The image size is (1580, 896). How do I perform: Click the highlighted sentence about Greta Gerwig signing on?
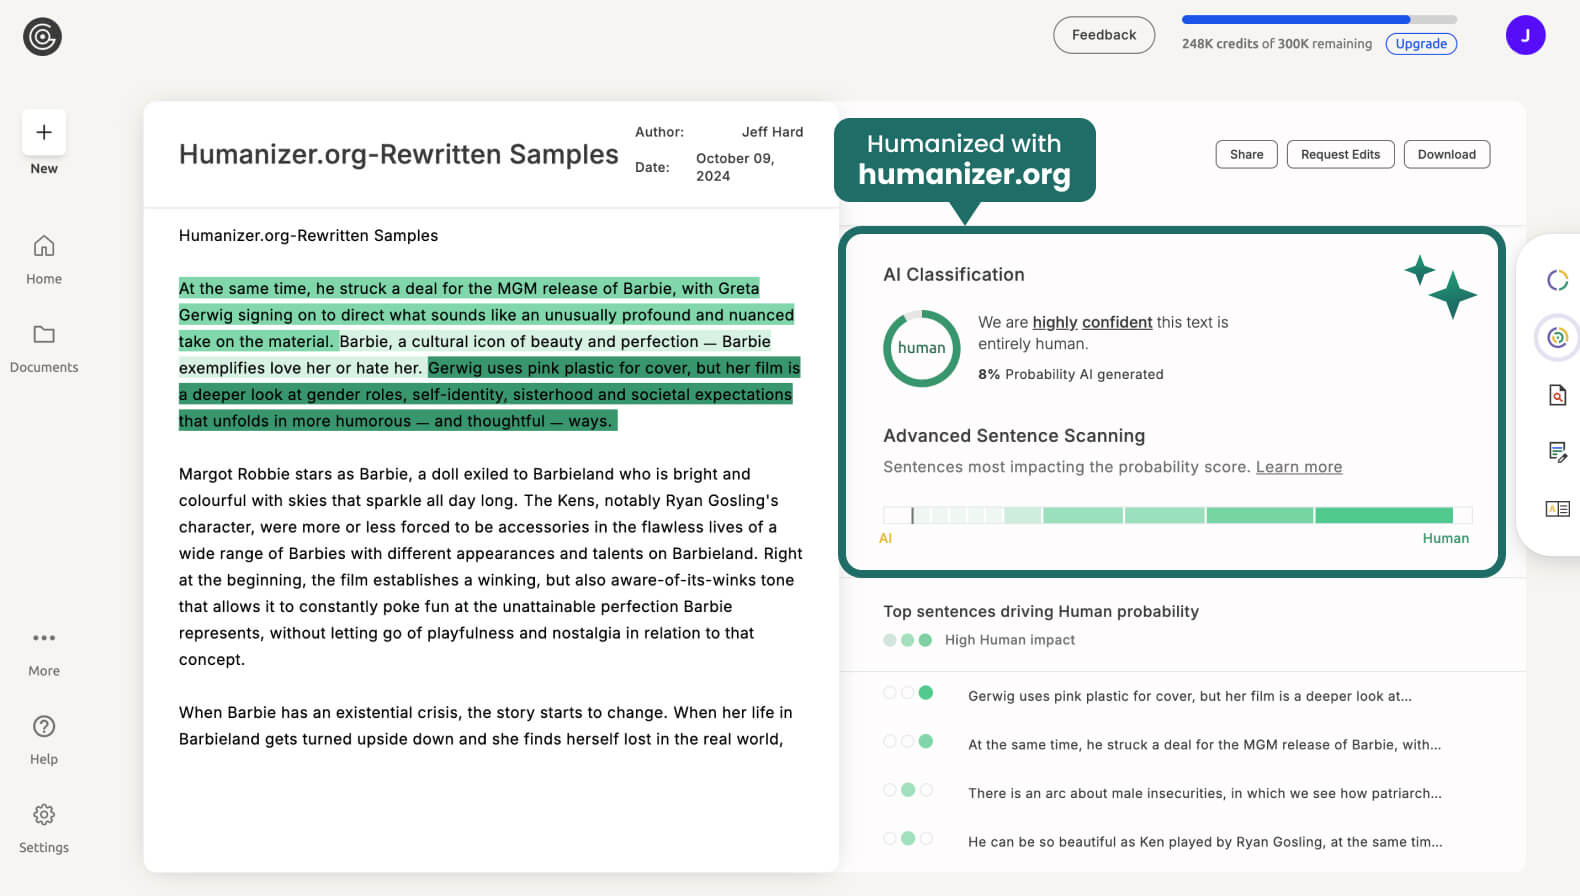[x=486, y=314]
